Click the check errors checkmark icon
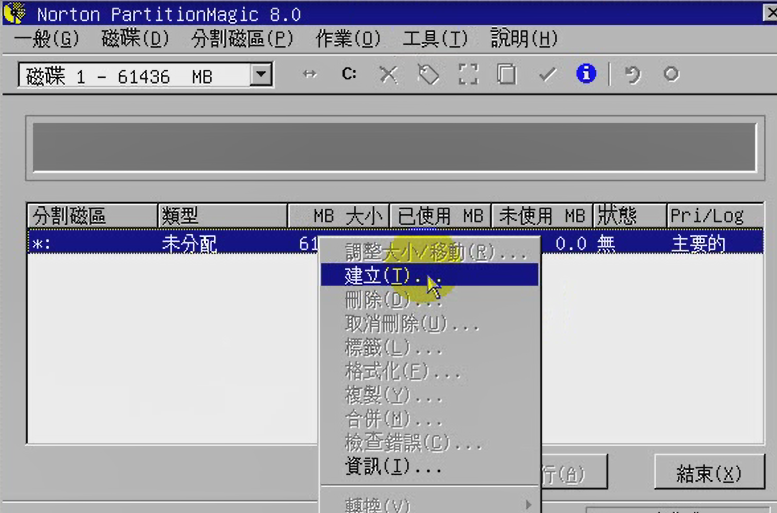This screenshot has width=777, height=513. (548, 75)
